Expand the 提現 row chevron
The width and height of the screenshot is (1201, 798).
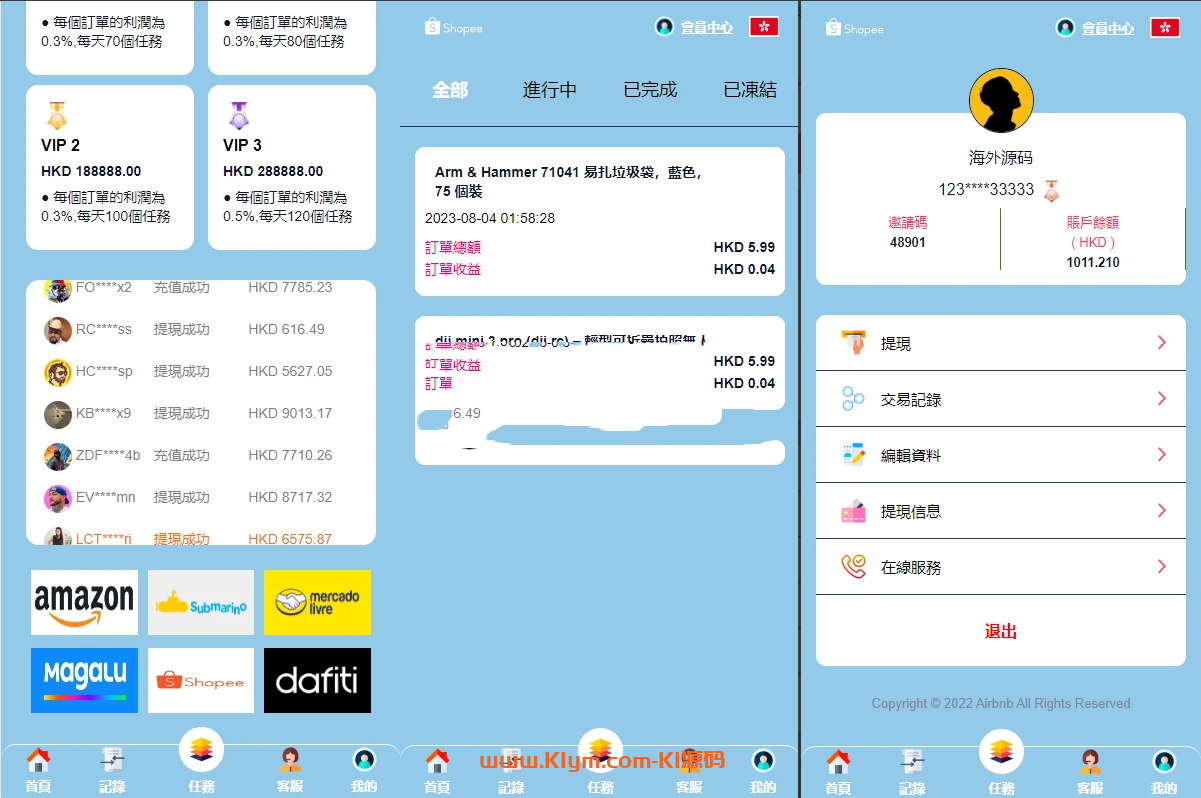pyautogui.click(x=1162, y=343)
